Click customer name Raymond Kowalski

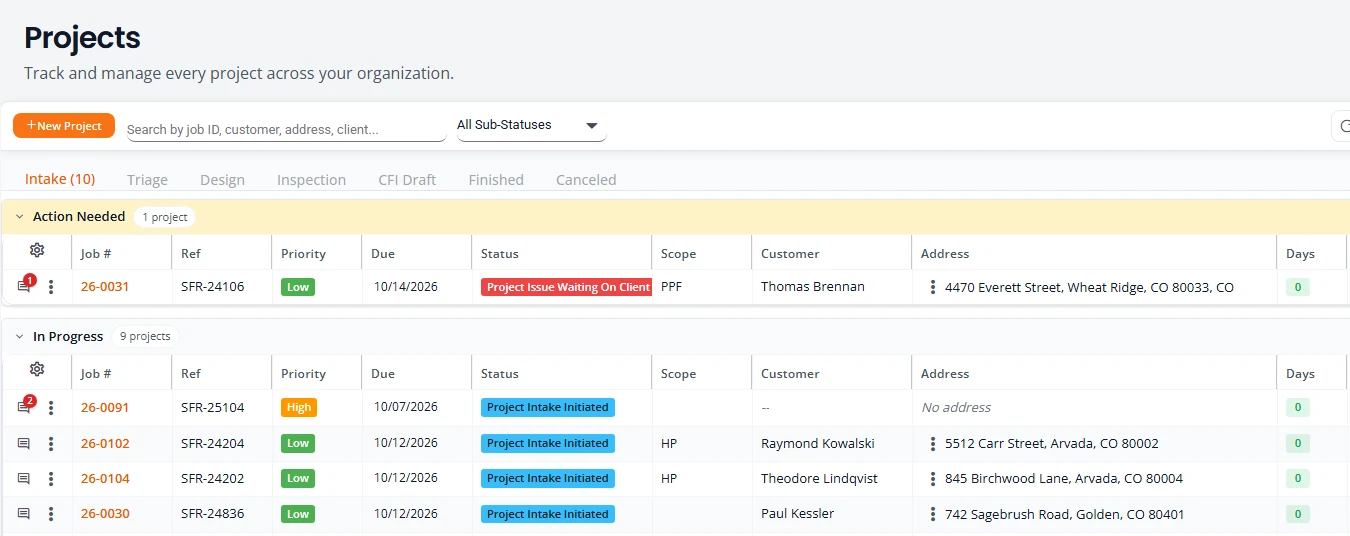pos(820,443)
